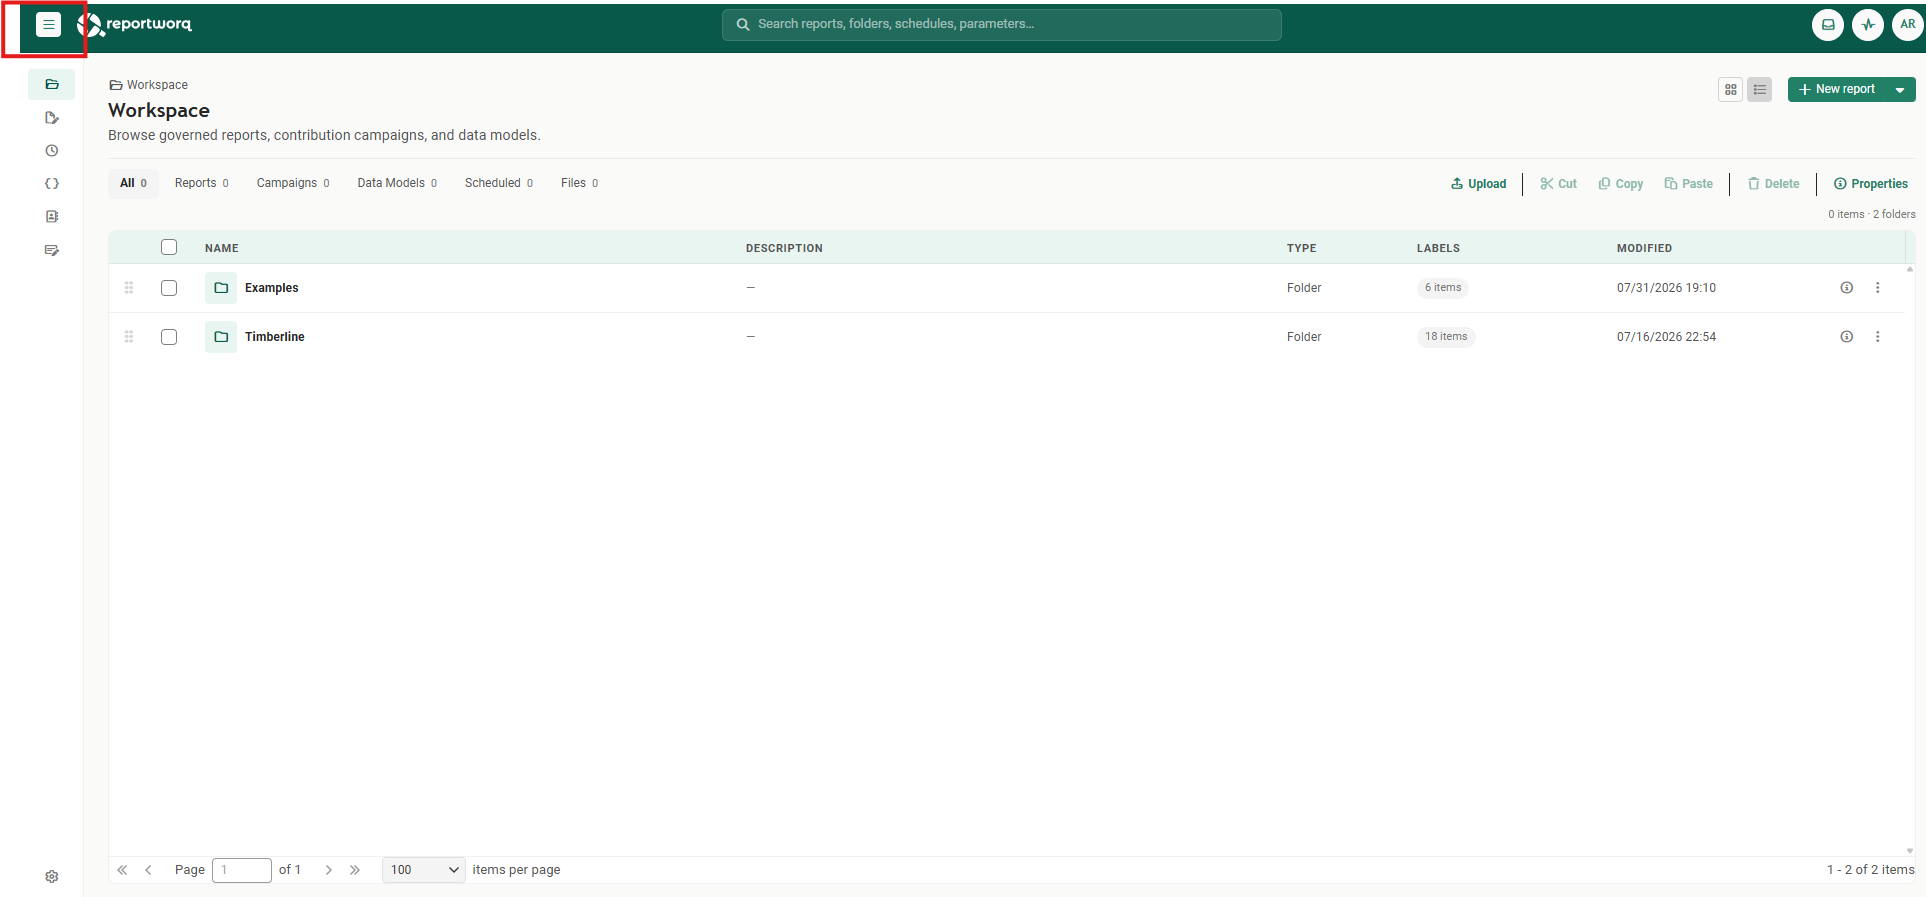The image size is (1926, 897).
Task: Check the Timberline row checkbox
Action: pos(169,337)
